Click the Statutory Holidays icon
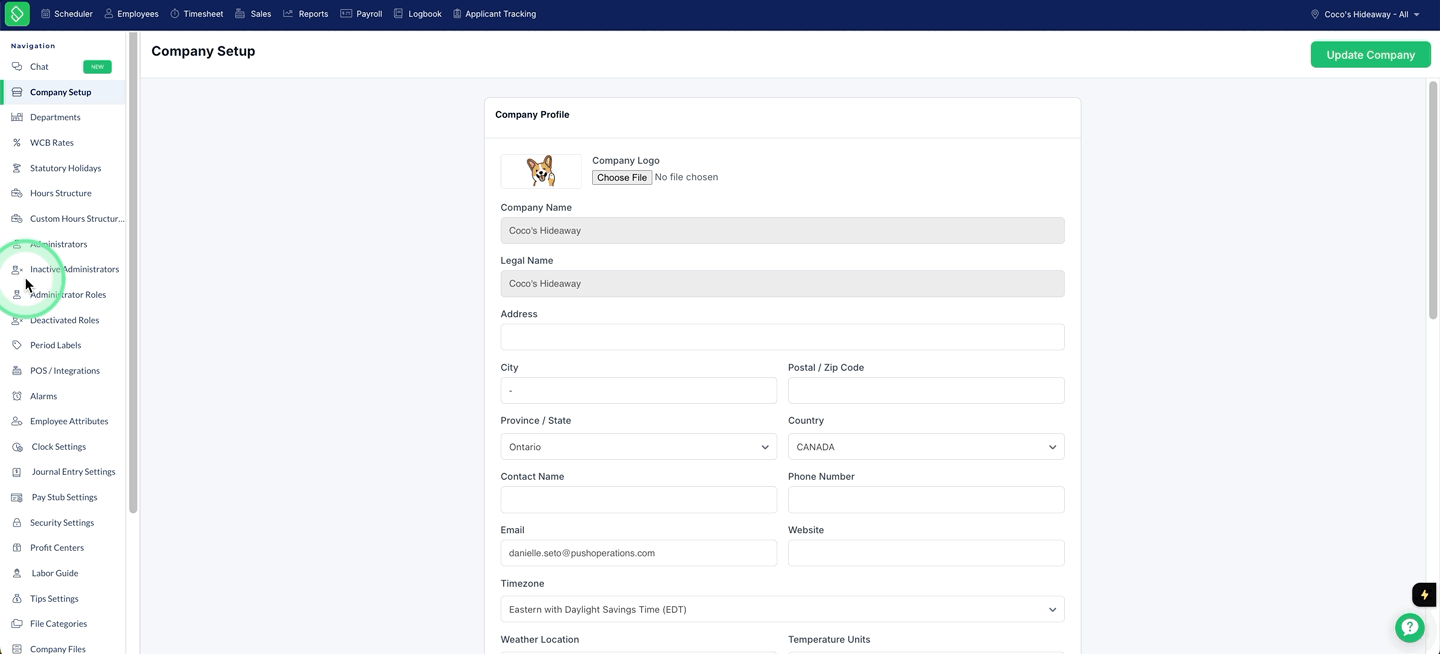 [x=17, y=168]
